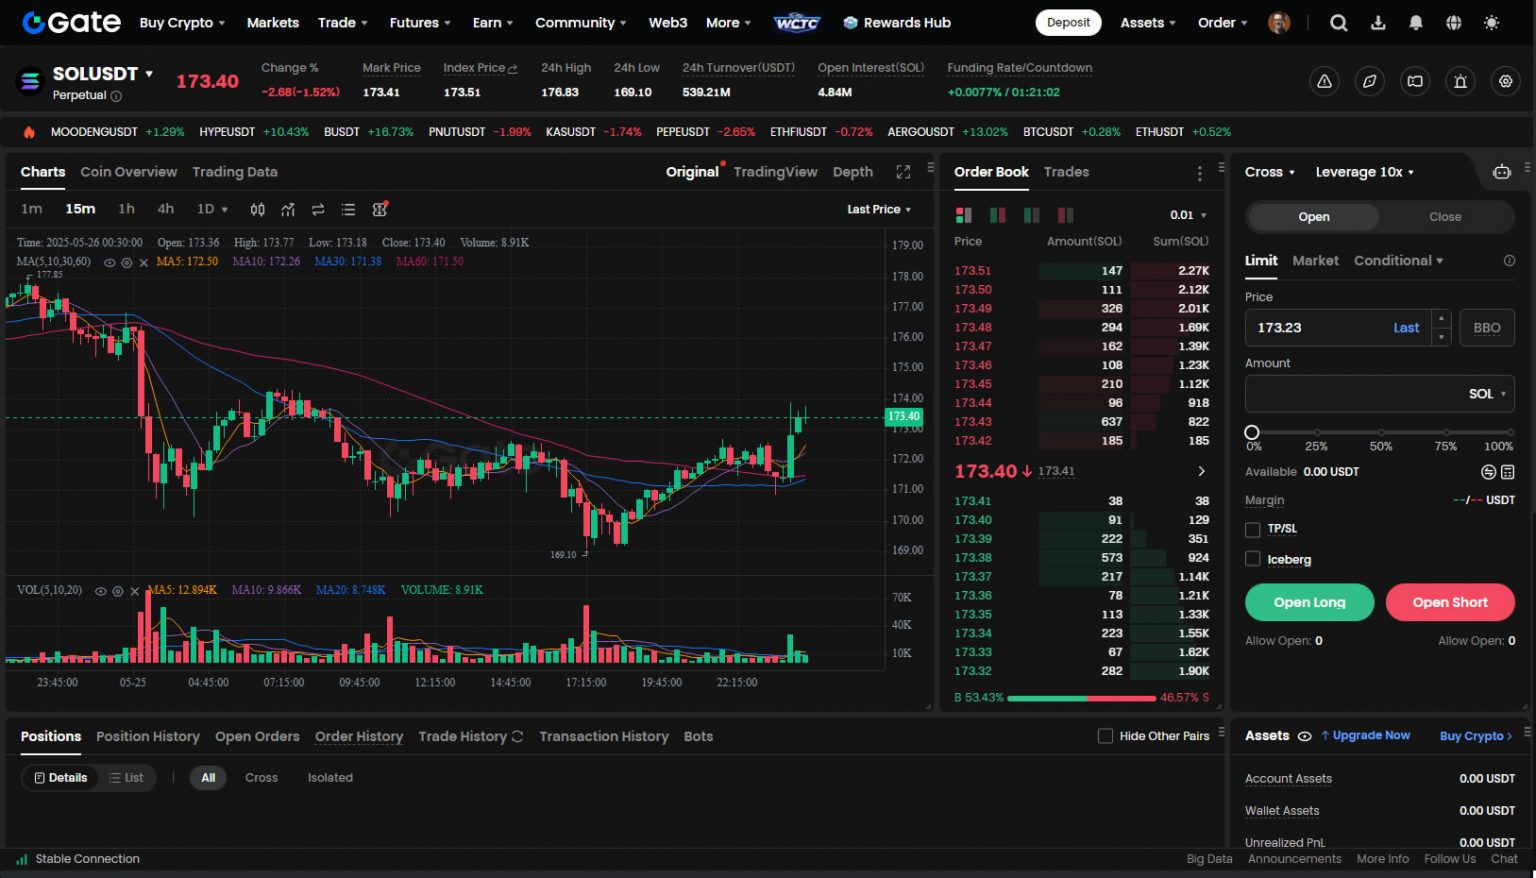Image resolution: width=1536 pixels, height=878 pixels.
Task: Open Cross margin mode dropdown
Action: pos(1270,172)
